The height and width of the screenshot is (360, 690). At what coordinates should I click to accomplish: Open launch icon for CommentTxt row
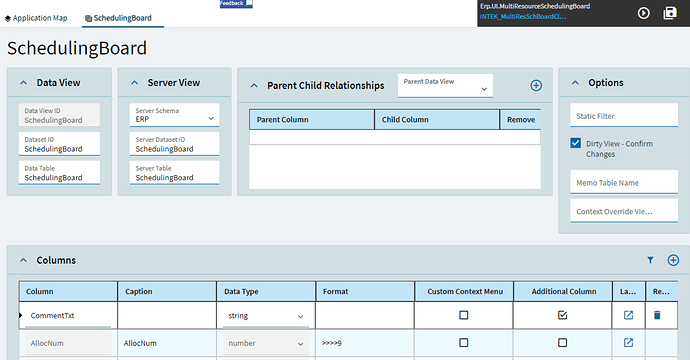click(628, 315)
